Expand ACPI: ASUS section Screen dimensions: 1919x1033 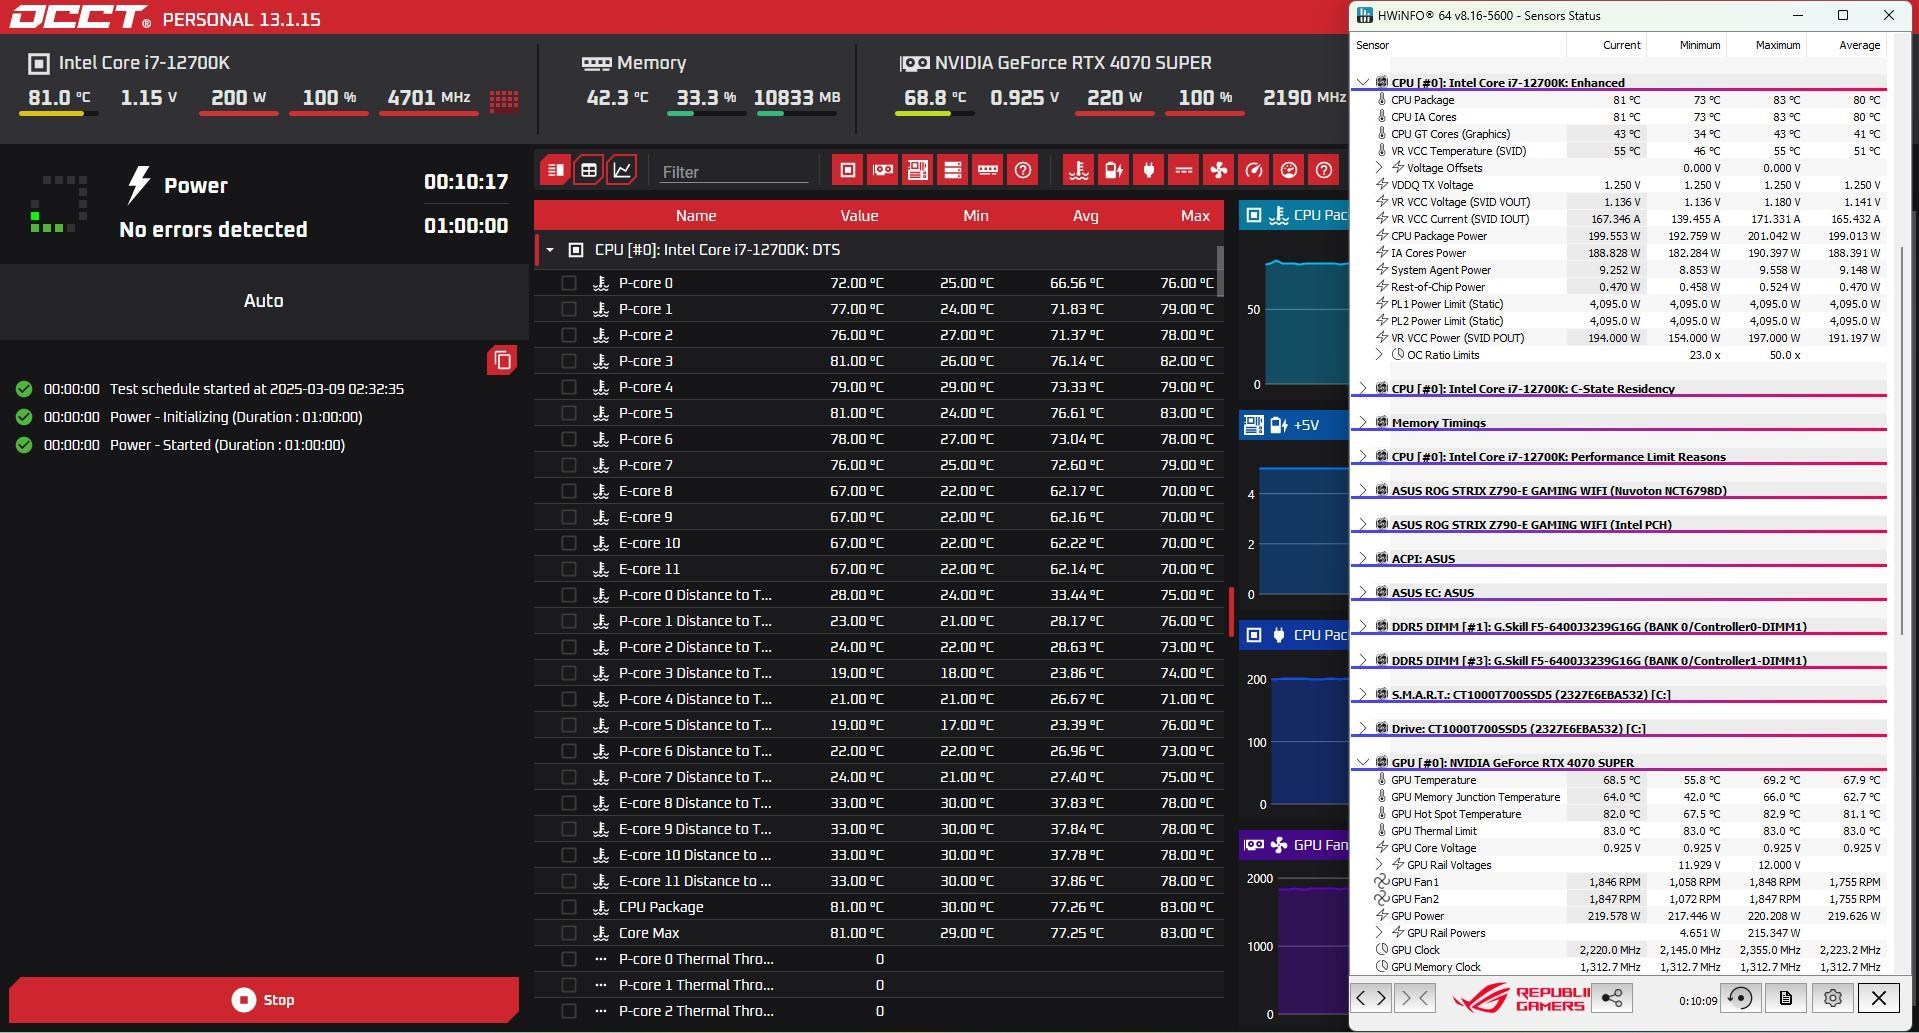(x=1362, y=558)
